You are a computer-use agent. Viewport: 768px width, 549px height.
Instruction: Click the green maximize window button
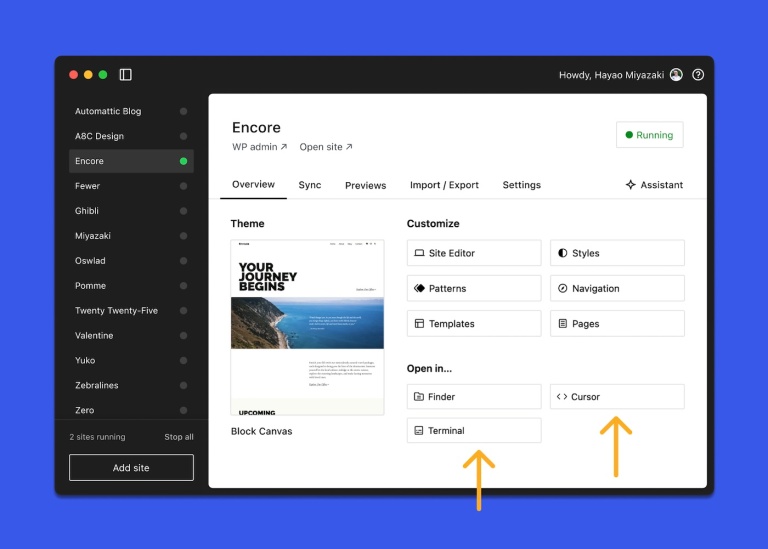tap(103, 74)
